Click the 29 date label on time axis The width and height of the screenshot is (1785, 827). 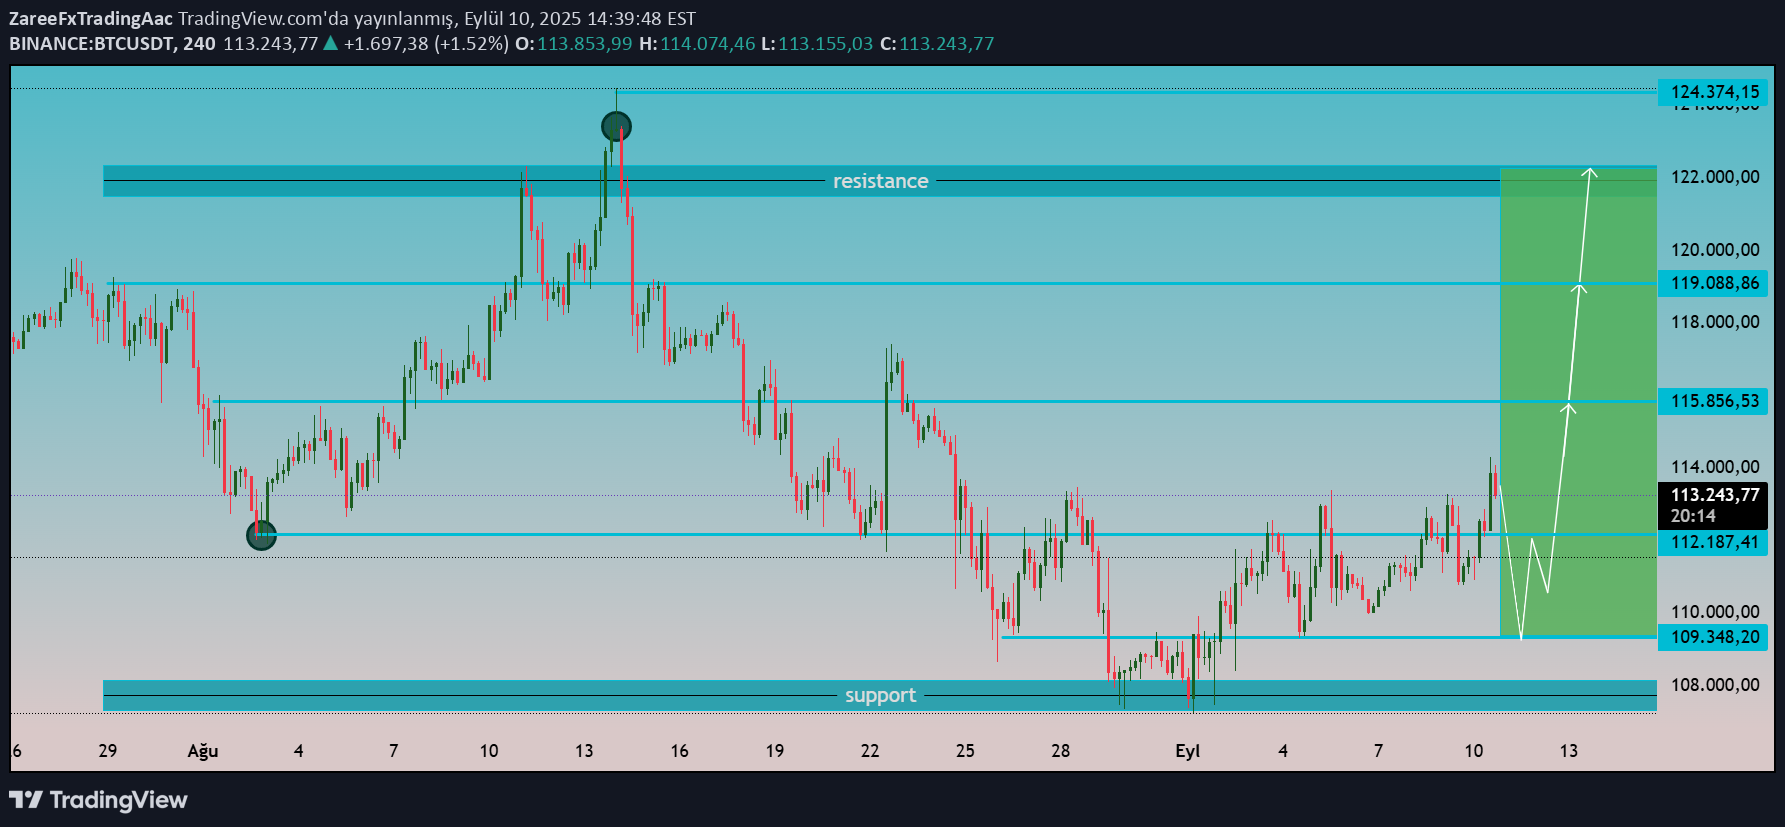tap(108, 751)
